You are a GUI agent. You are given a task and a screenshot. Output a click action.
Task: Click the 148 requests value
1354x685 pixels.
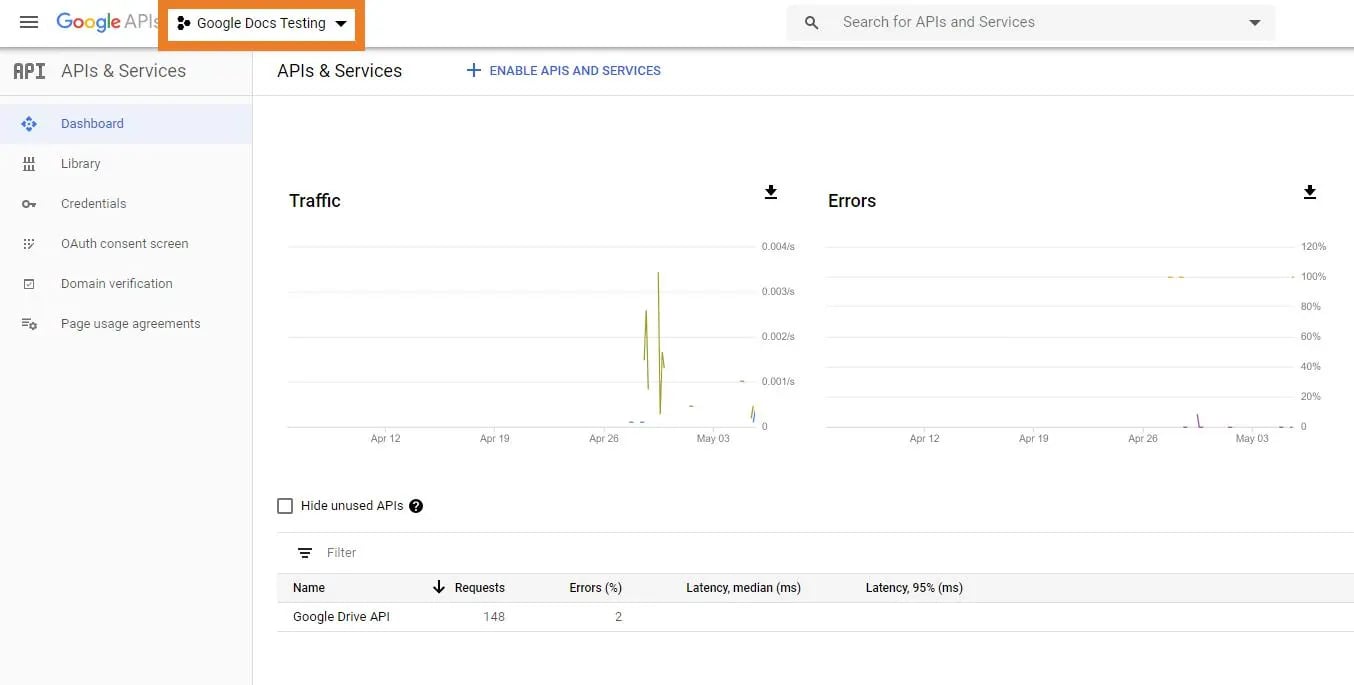(x=494, y=617)
